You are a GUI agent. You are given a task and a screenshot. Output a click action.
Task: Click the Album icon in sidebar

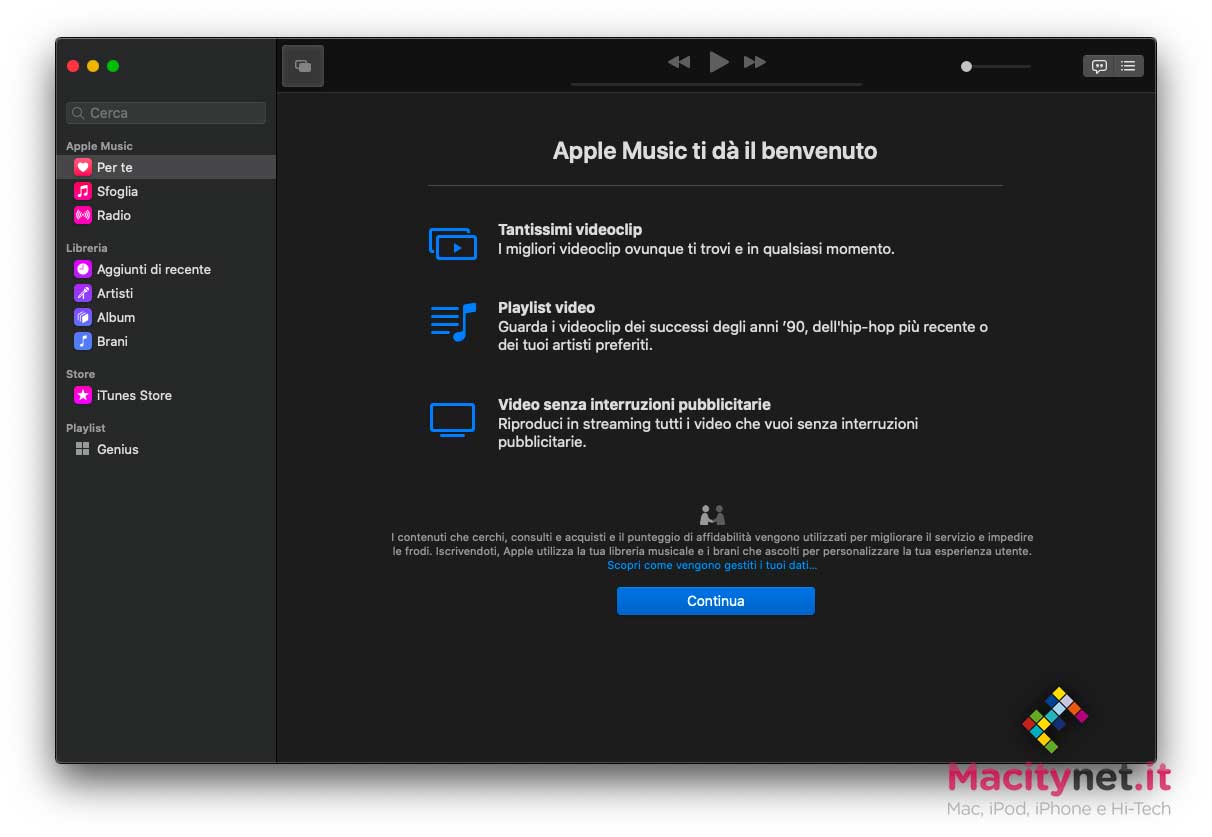pos(83,317)
